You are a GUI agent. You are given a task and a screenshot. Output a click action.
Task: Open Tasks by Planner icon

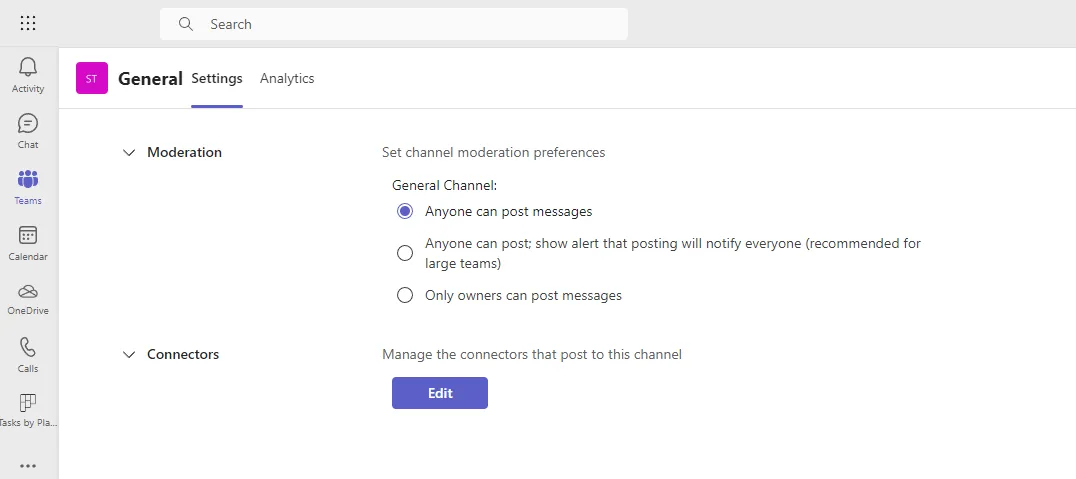28,403
